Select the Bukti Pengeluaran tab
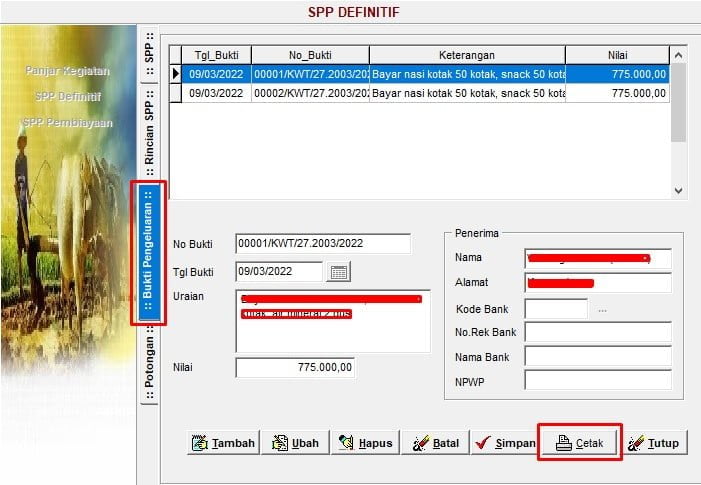The width and height of the screenshot is (701, 485). coord(149,252)
